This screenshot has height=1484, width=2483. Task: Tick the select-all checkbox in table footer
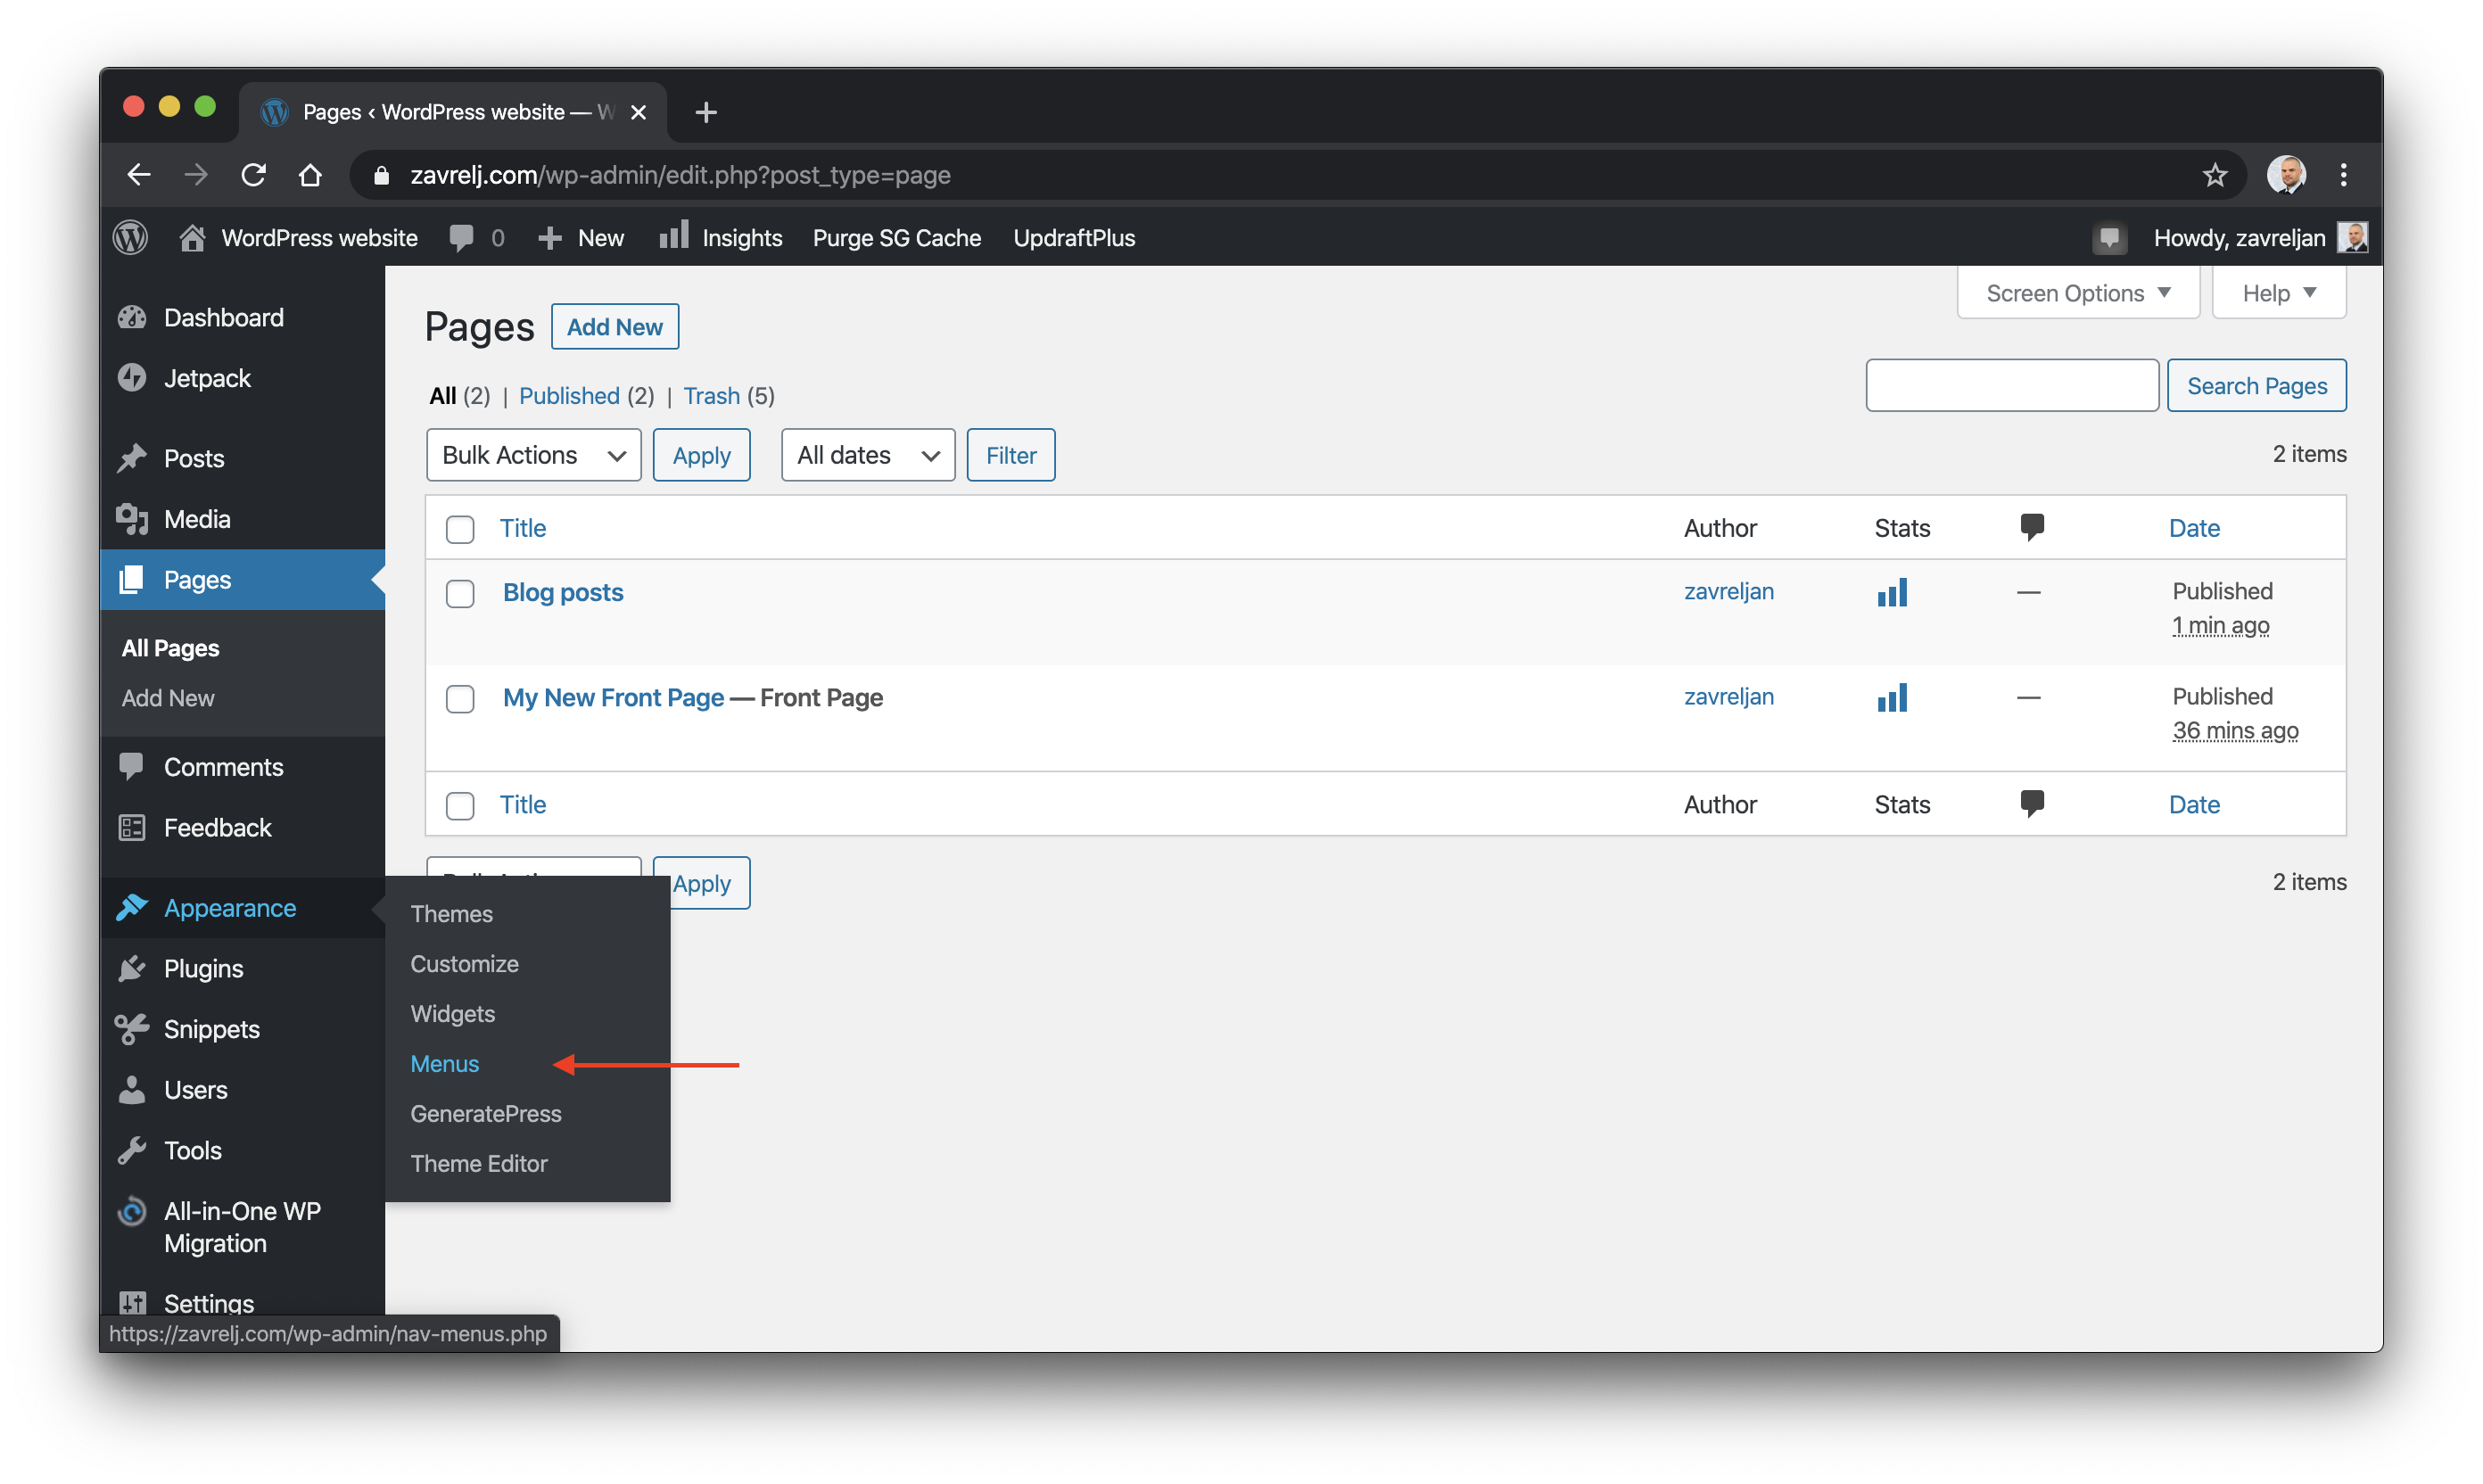point(460,805)
